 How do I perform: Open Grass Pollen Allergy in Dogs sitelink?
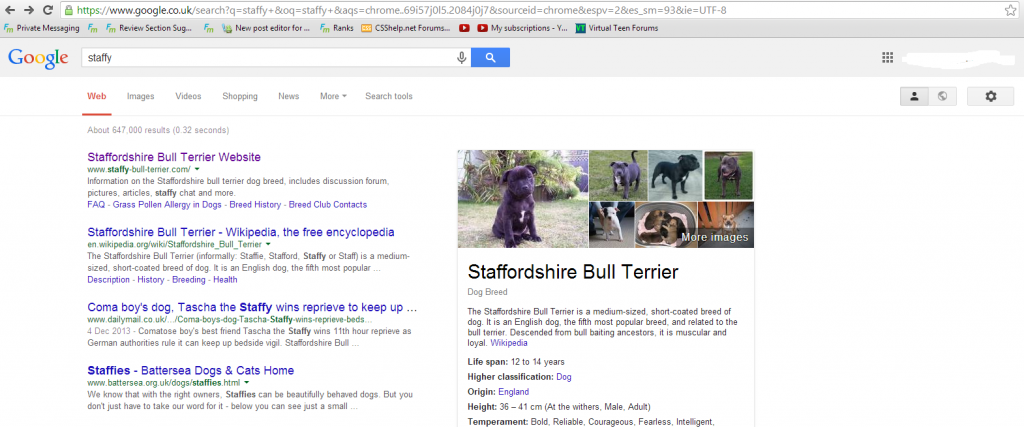[x=166, y=204]
